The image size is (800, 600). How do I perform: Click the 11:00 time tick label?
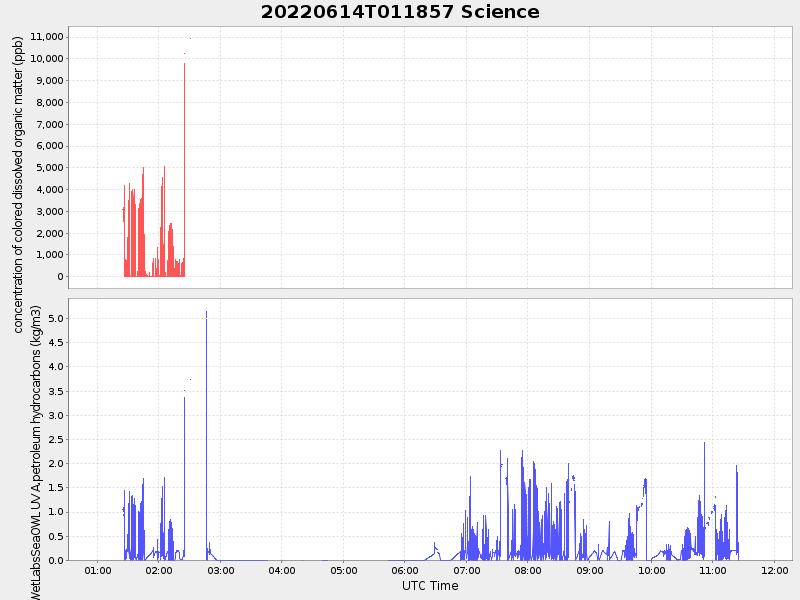click(713, 570)
